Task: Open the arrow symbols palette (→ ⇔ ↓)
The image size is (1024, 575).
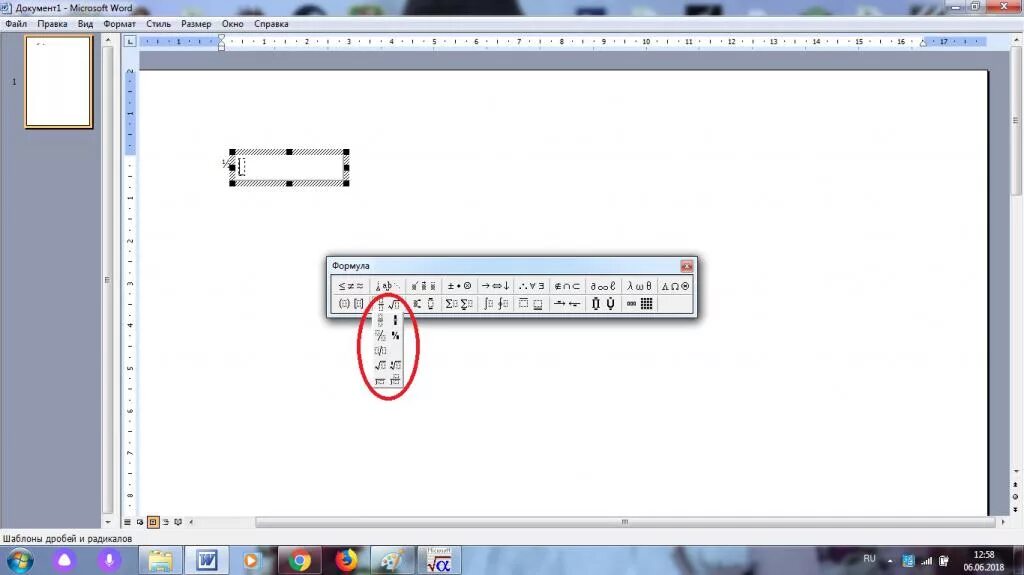Action: coord(495,286)
